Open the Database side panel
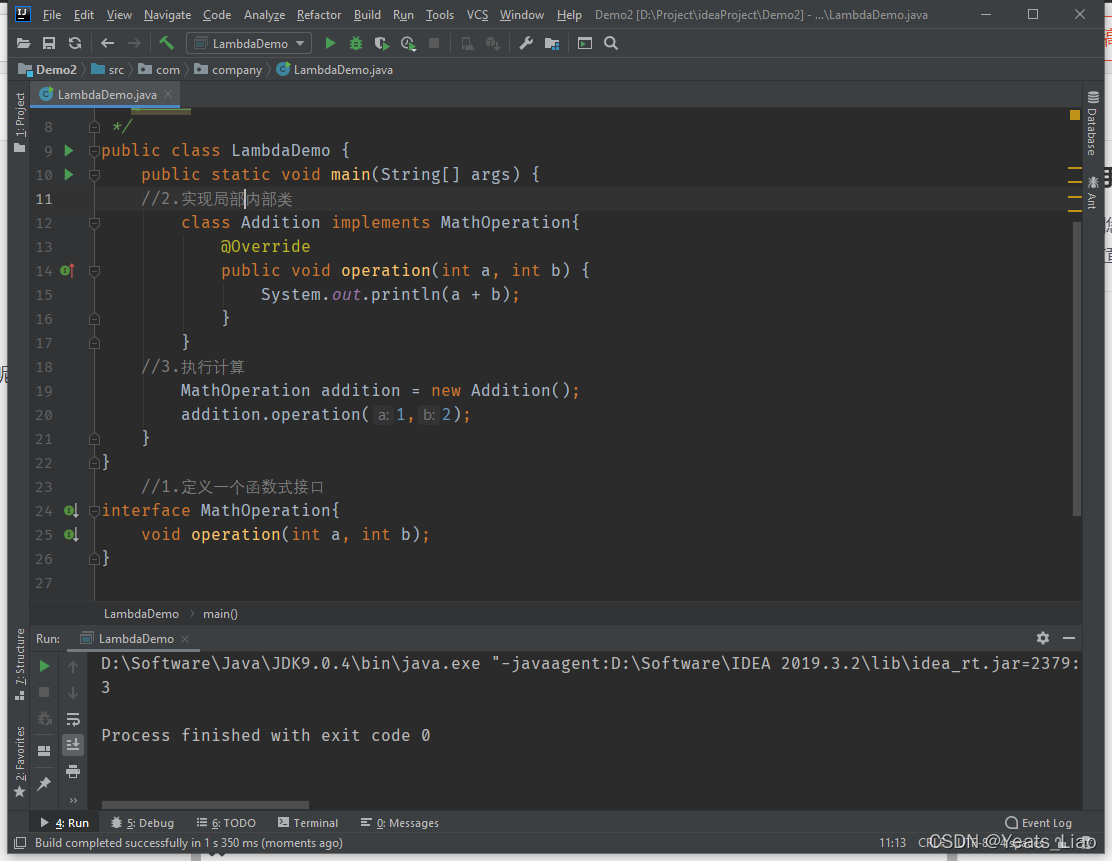This screenshot has width=1112, height=861. (1092, 123)
